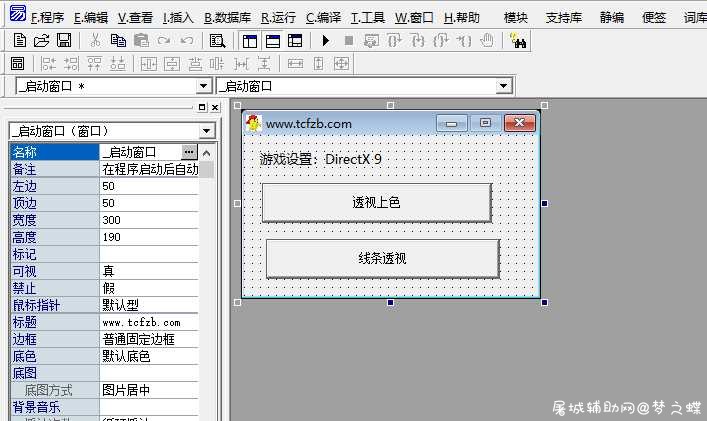Click the binoculars search icon
This screenshot has height=421, width=707.
pos(518,41)
